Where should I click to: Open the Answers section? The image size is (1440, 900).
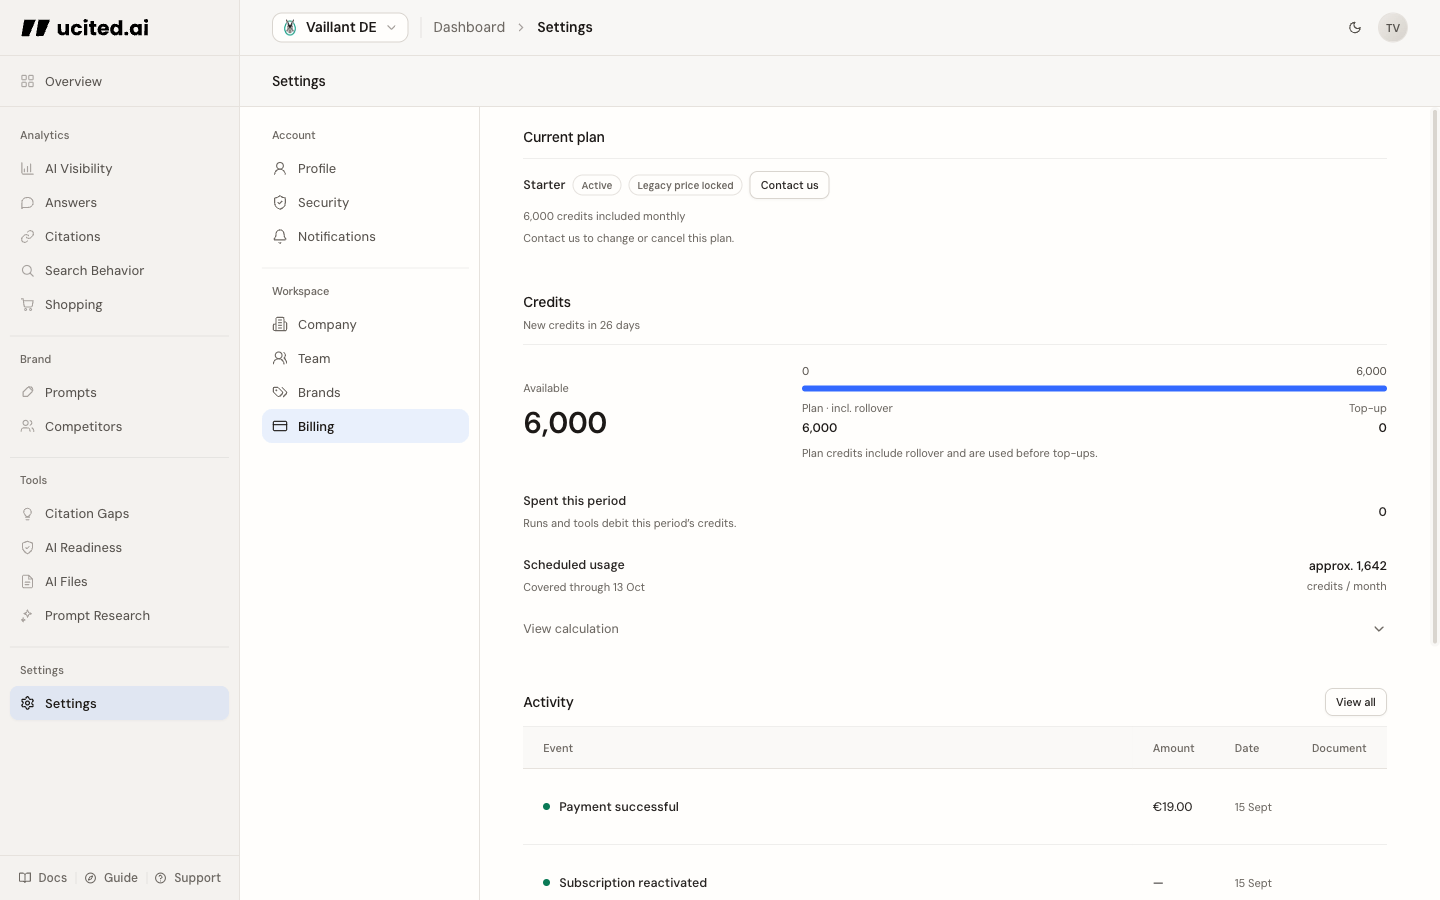[x=119, y=202]
